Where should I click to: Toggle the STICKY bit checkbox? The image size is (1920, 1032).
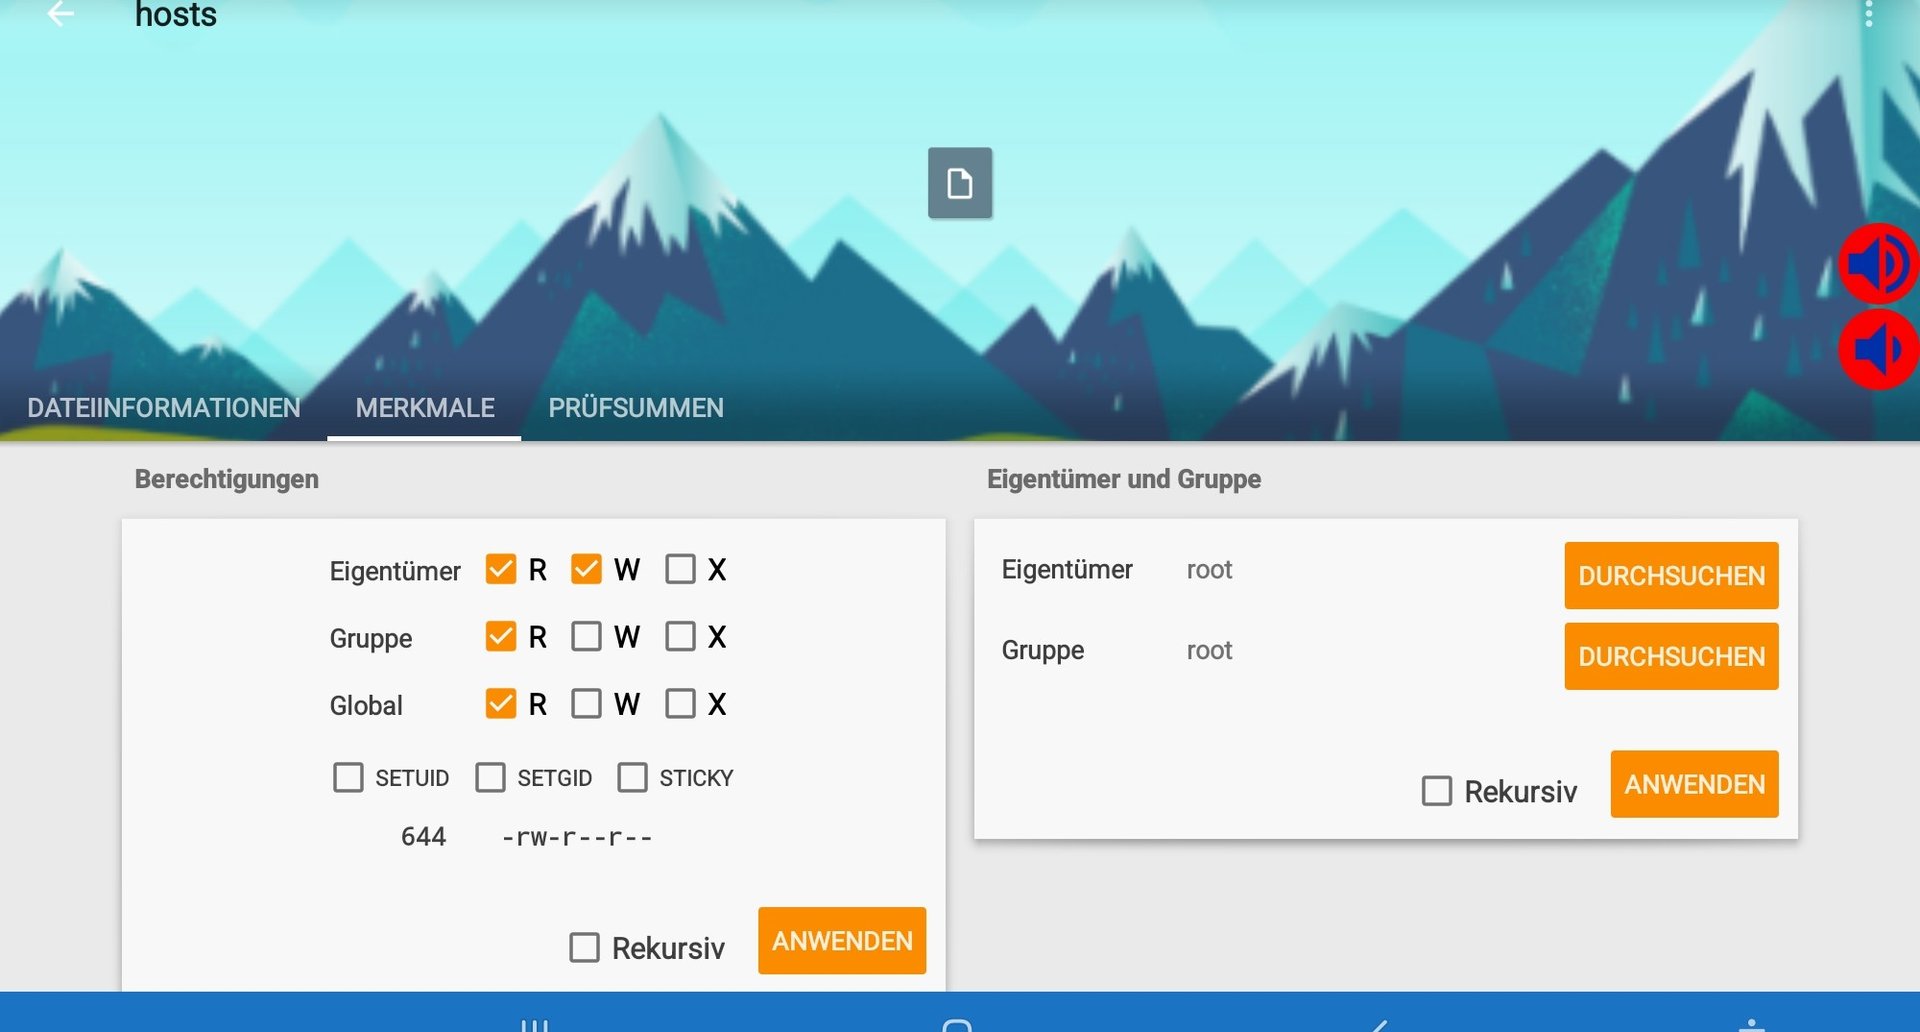(632, 777)
